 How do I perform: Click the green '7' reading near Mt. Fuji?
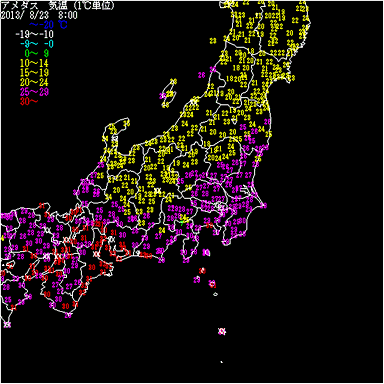(x=182, y=223)
